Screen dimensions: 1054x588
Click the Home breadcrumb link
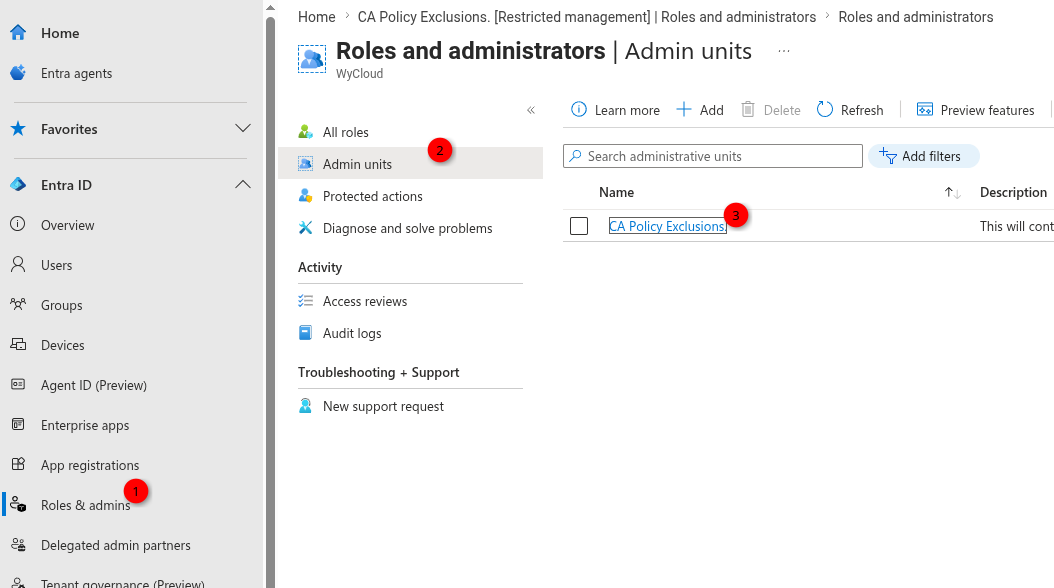pos(317,17)
